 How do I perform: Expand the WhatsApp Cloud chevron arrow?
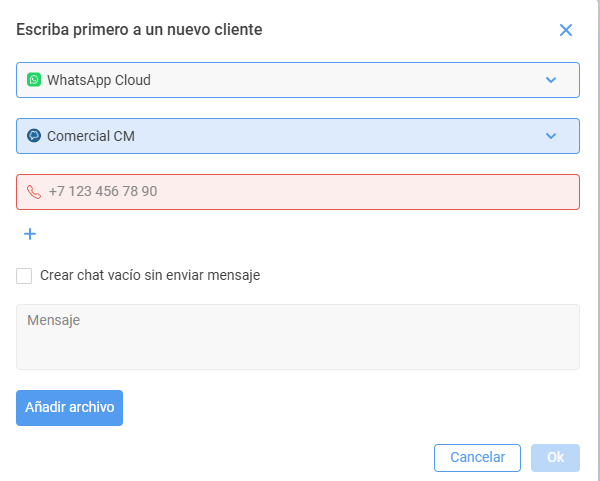[x=551, y=80]
